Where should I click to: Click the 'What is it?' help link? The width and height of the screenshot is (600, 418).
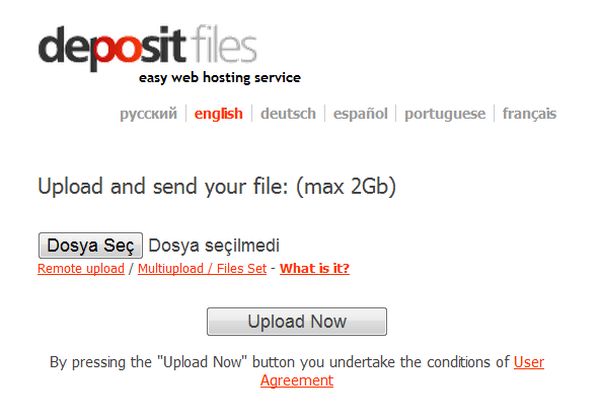tap(315, 269)
